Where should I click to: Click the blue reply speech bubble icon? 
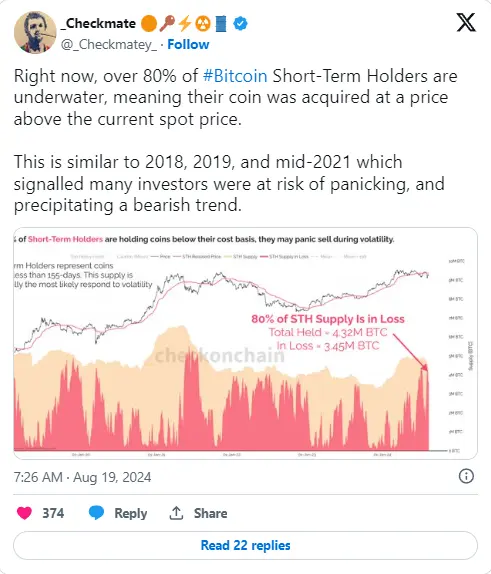pyautogui.click(x=96, y=513)
